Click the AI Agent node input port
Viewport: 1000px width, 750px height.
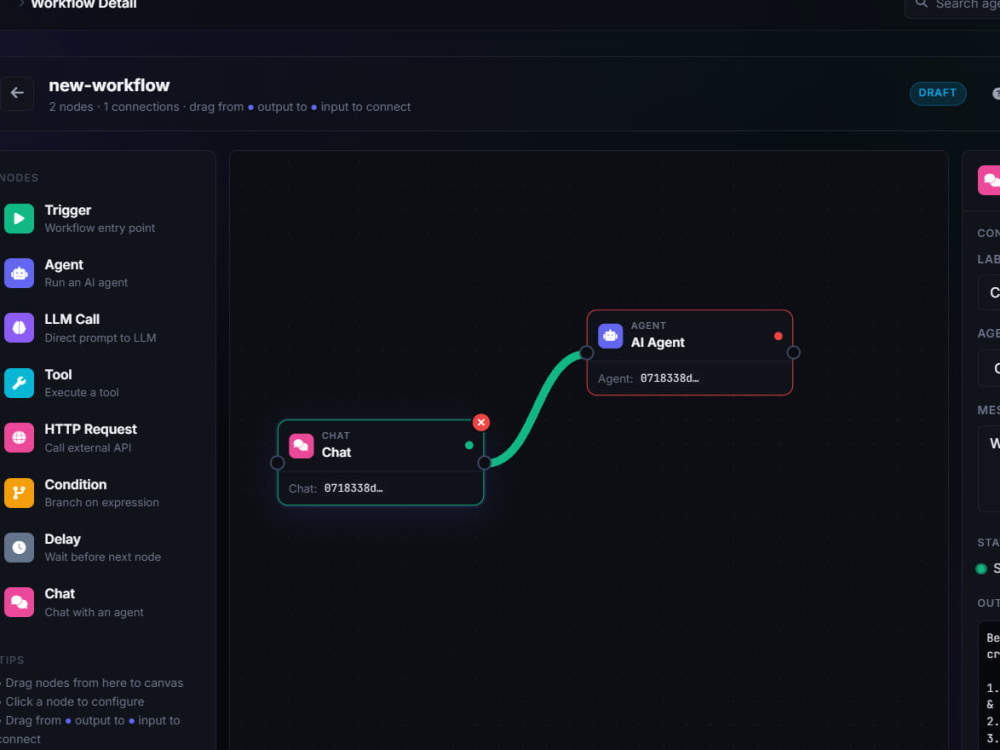coord(587,353)
